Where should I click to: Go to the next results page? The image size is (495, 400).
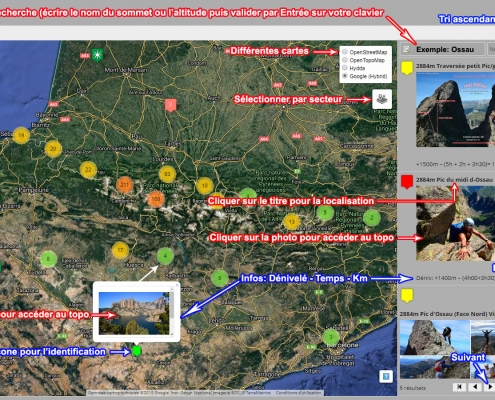pyautogui.click(x=490, y=387)
